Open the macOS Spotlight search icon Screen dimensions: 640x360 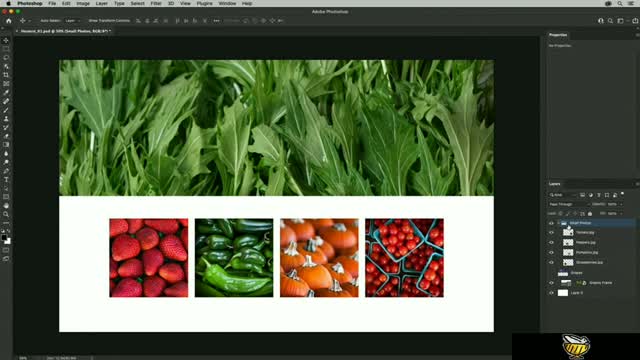click(x=620, y=3)
